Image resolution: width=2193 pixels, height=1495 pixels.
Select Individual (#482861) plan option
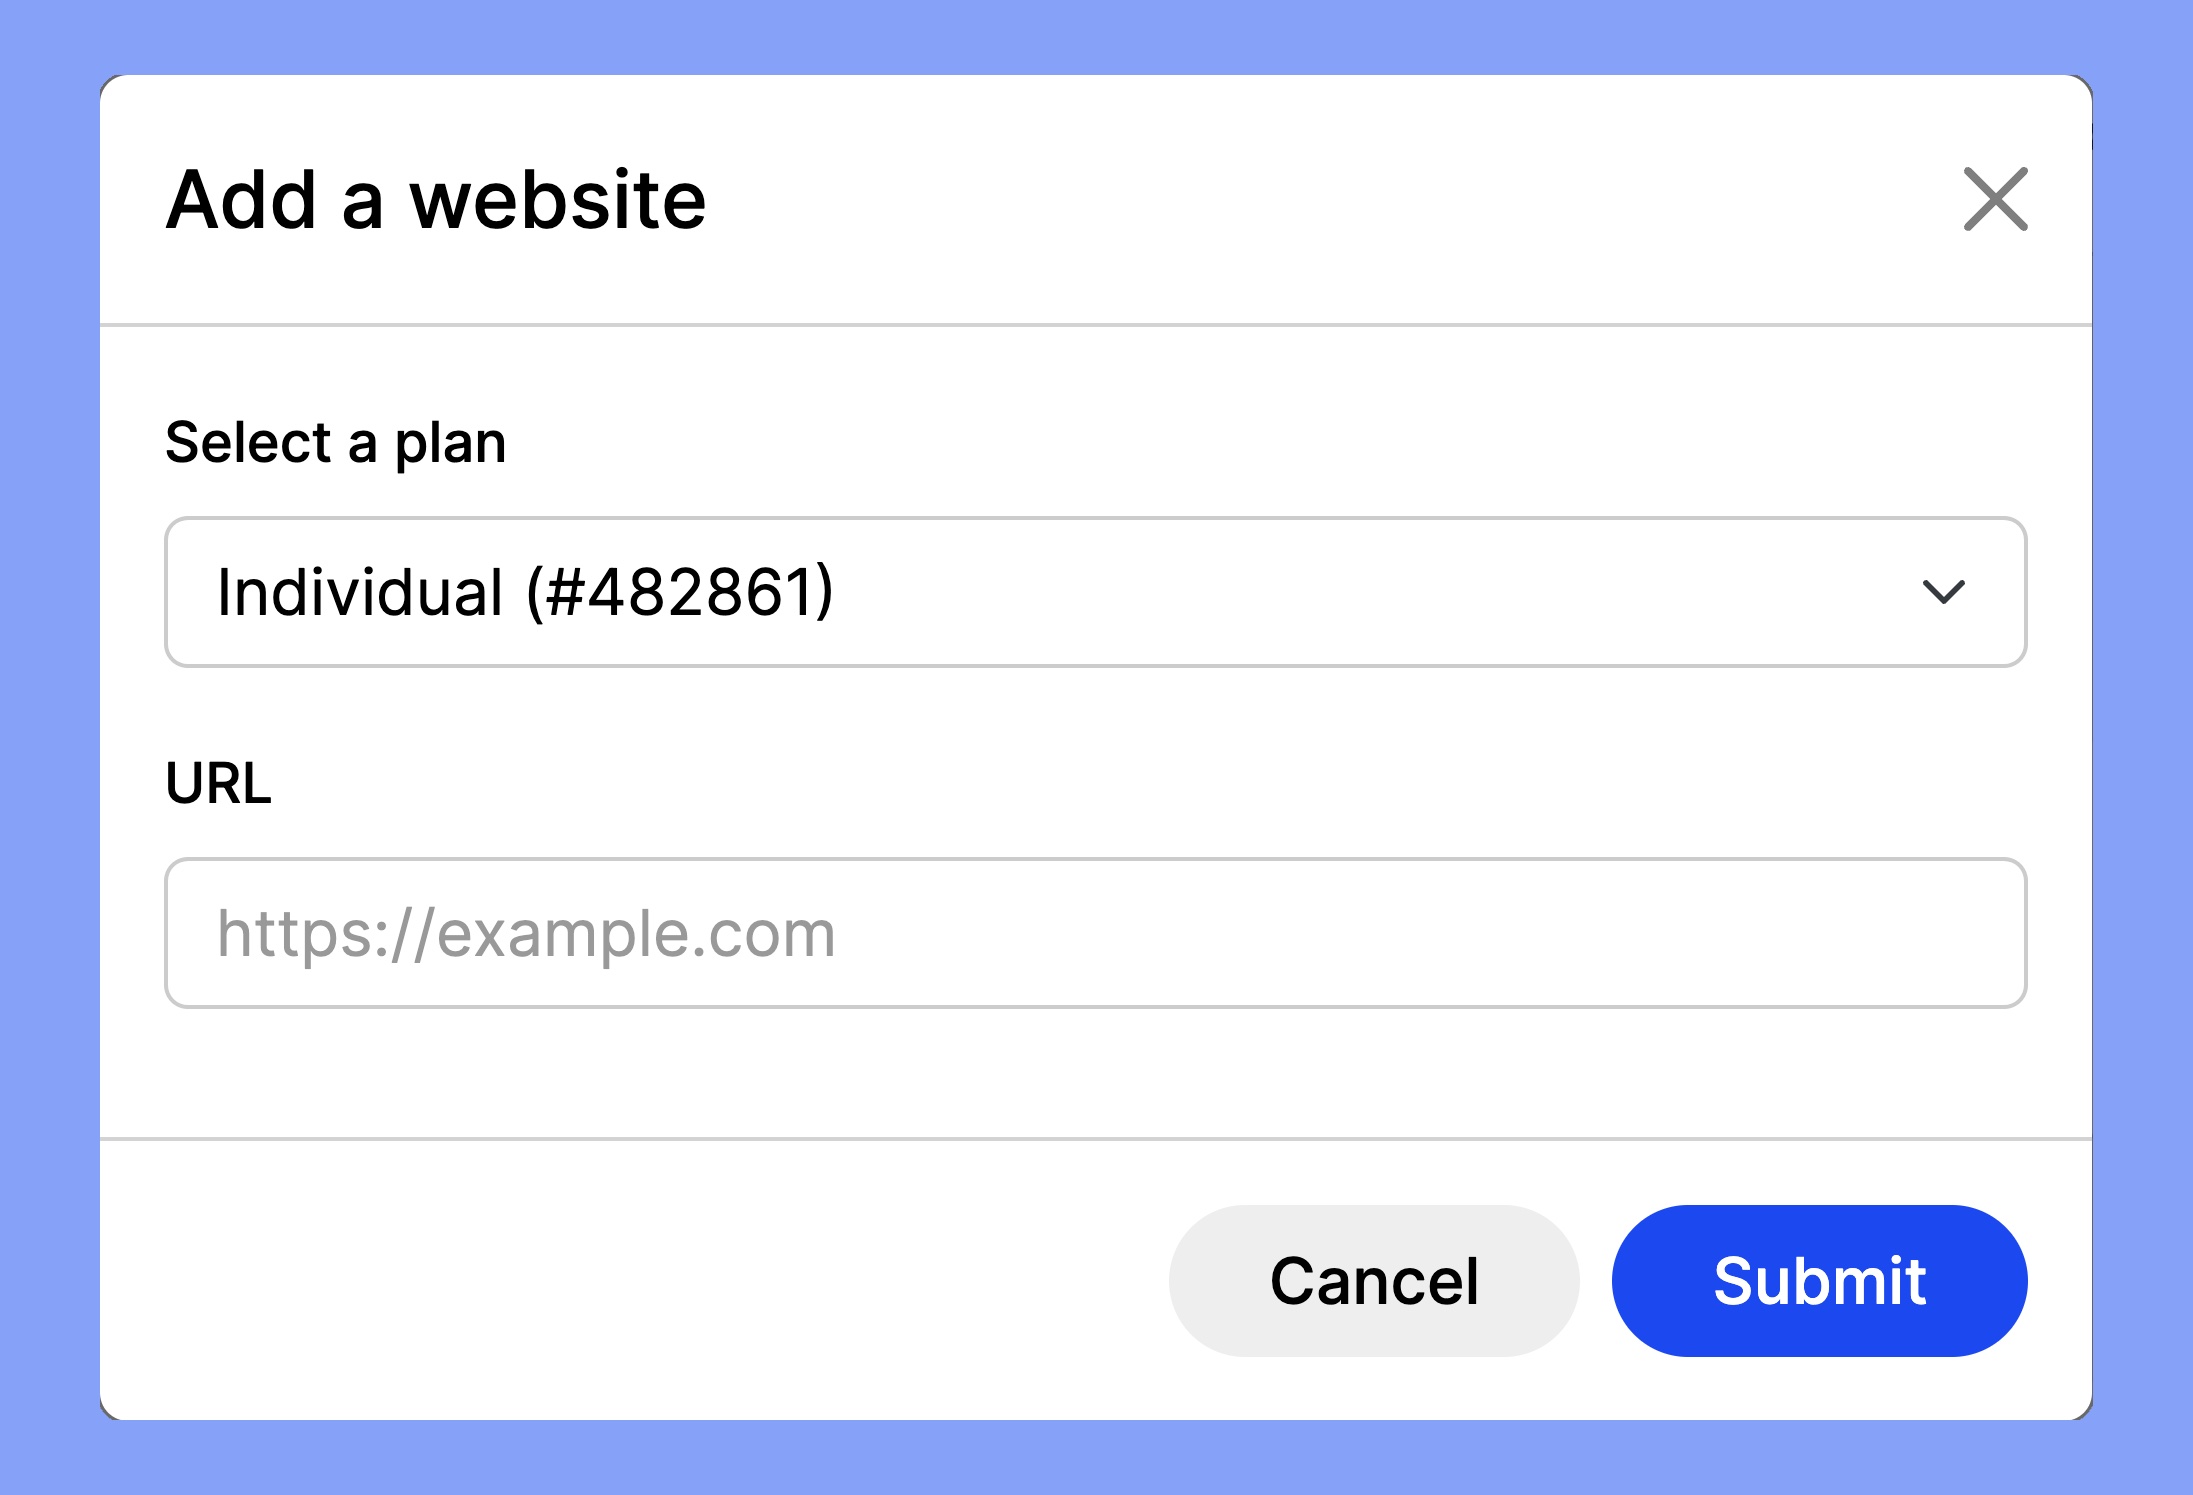1096,590
